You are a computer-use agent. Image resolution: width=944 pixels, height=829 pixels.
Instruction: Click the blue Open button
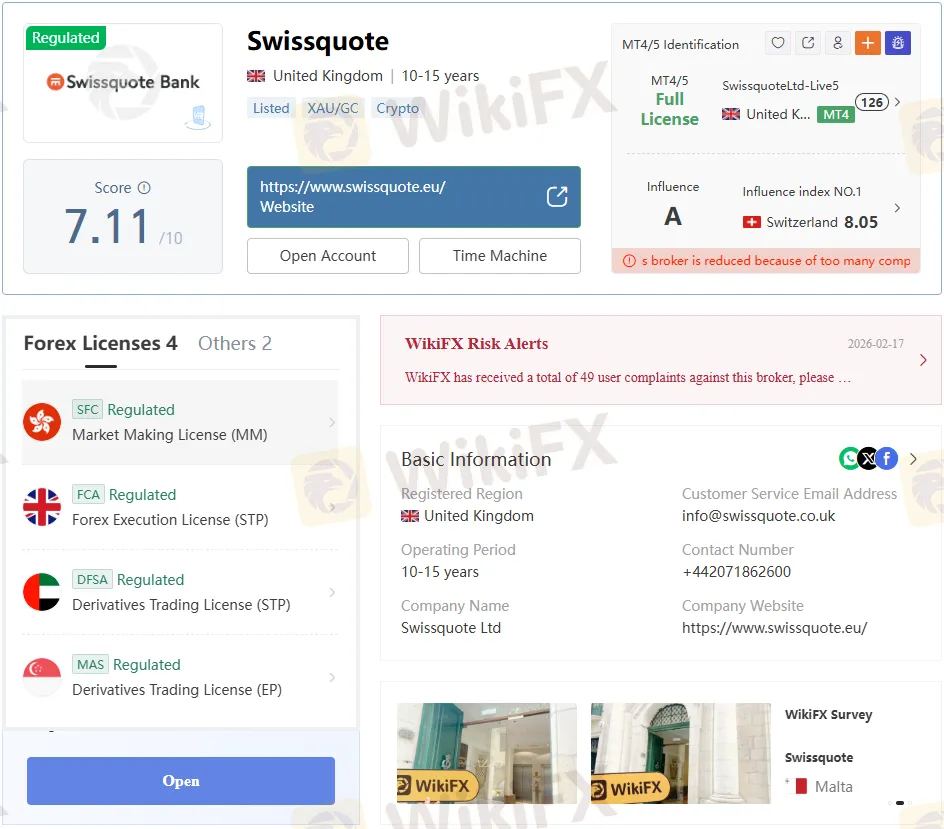[181, 781]
